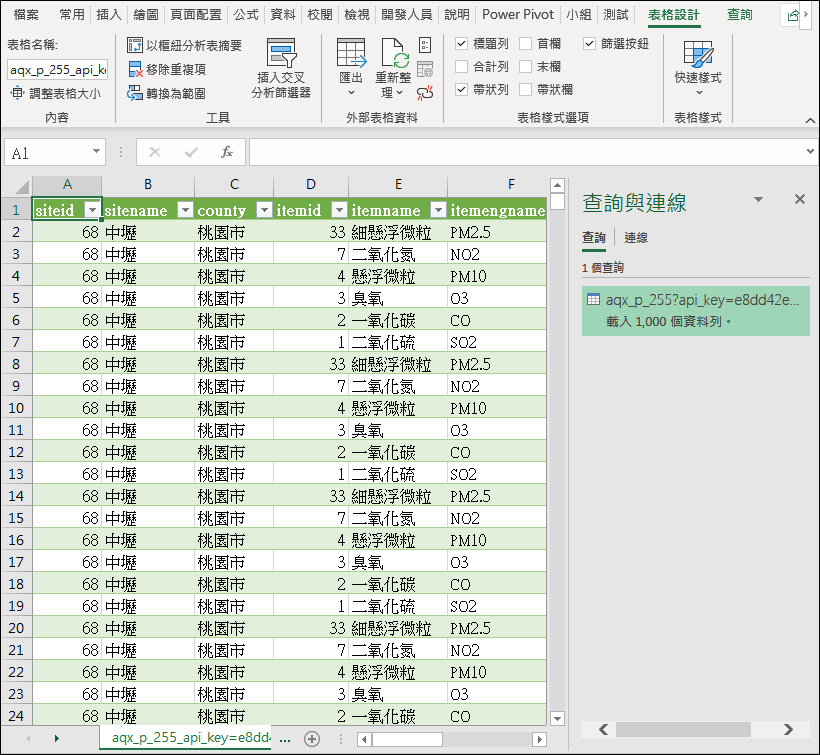Open the itemname column filter dropdown
820x755 pixels.
tap(438, 210)
